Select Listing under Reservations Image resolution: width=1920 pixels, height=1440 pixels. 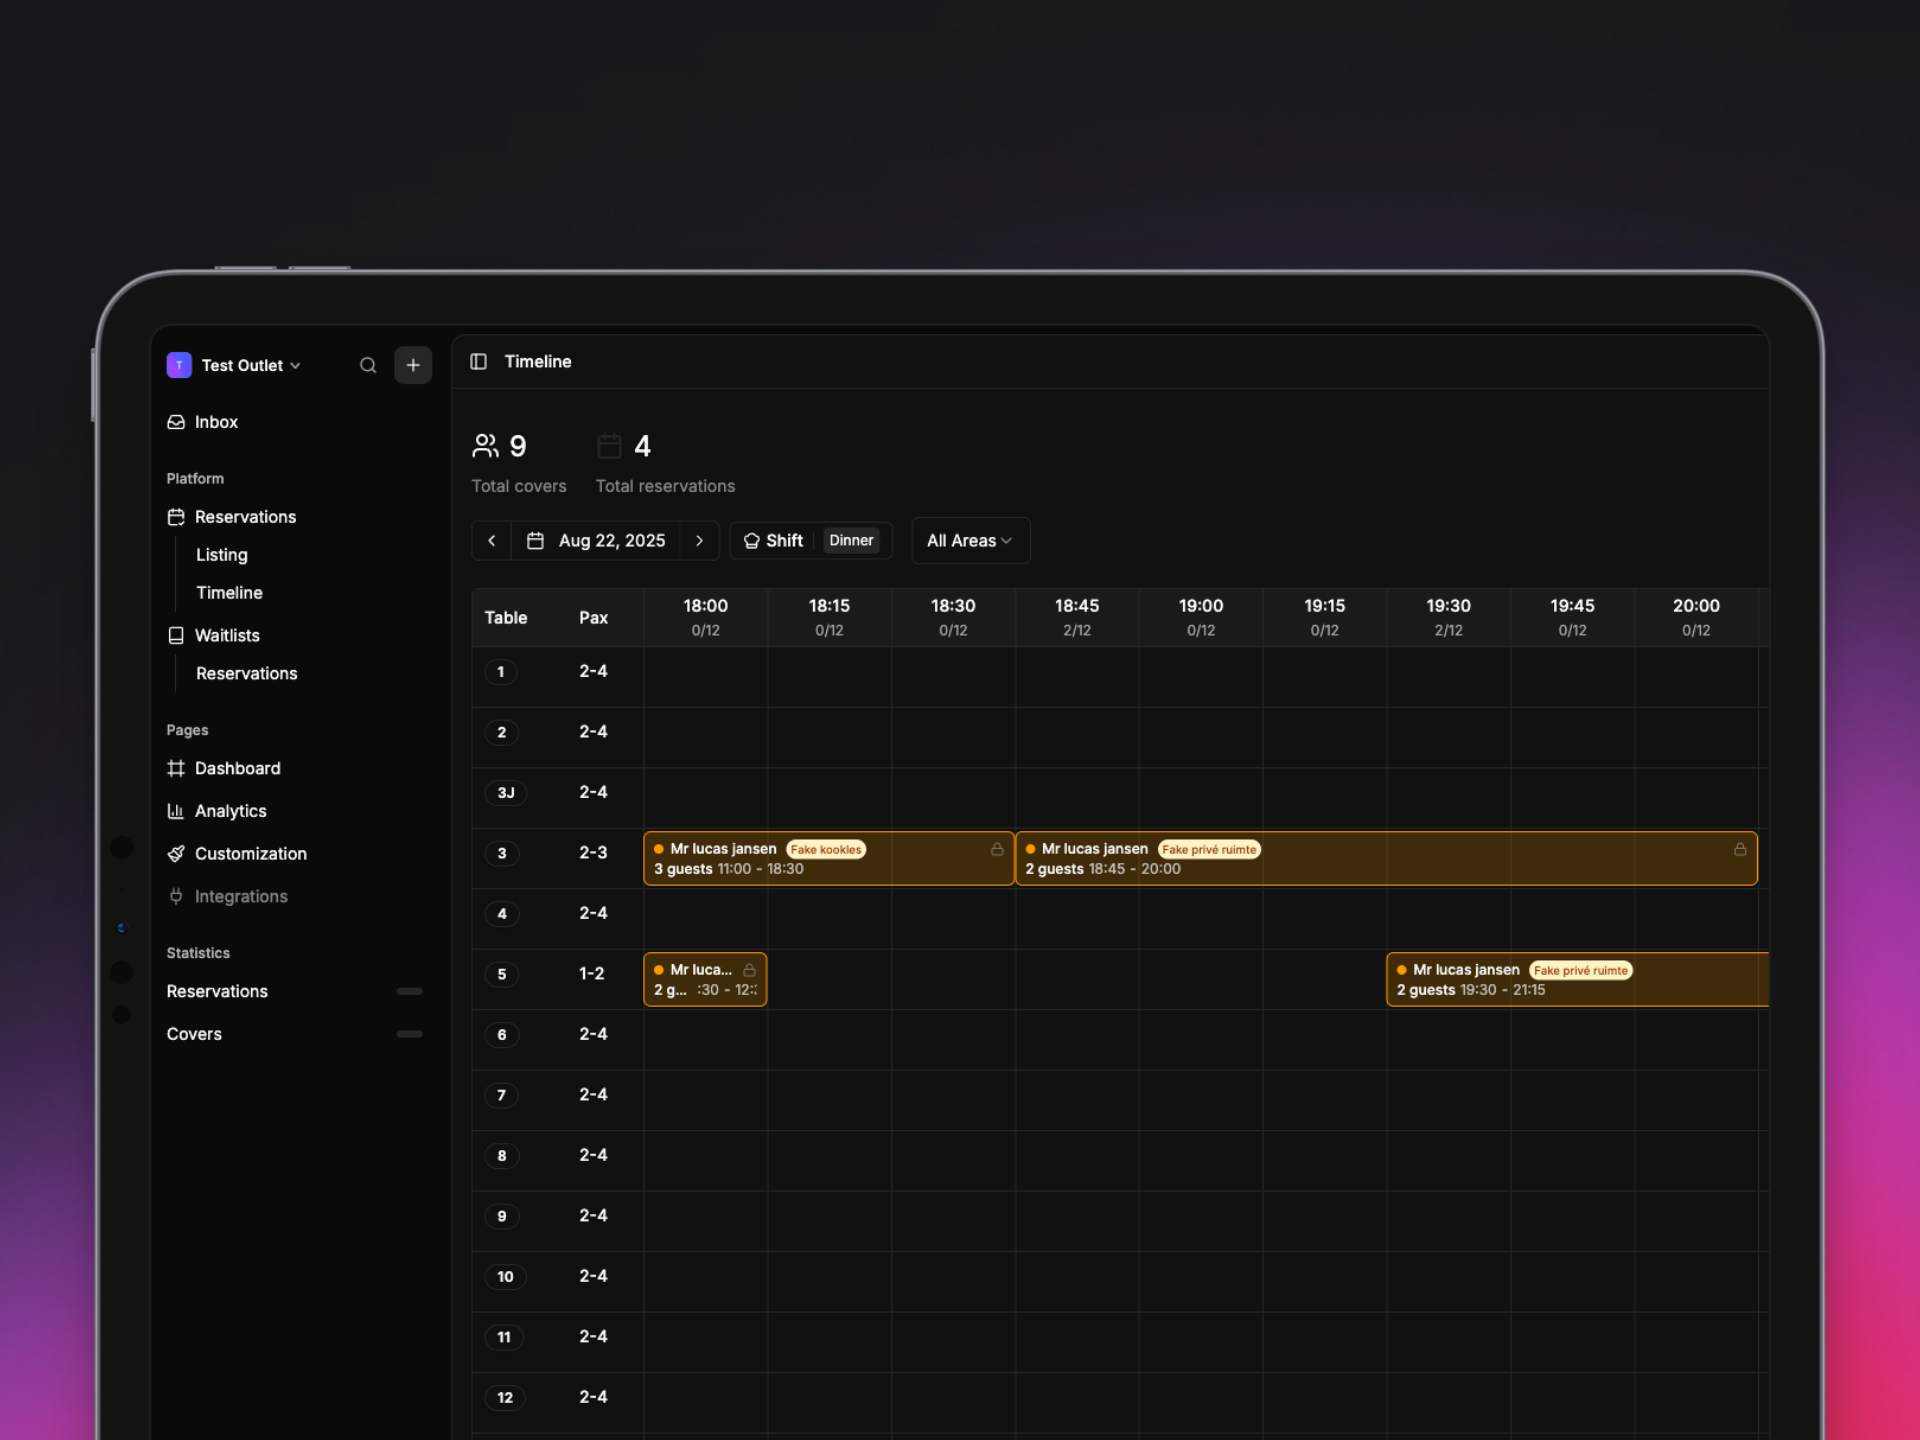click(222, 555)
